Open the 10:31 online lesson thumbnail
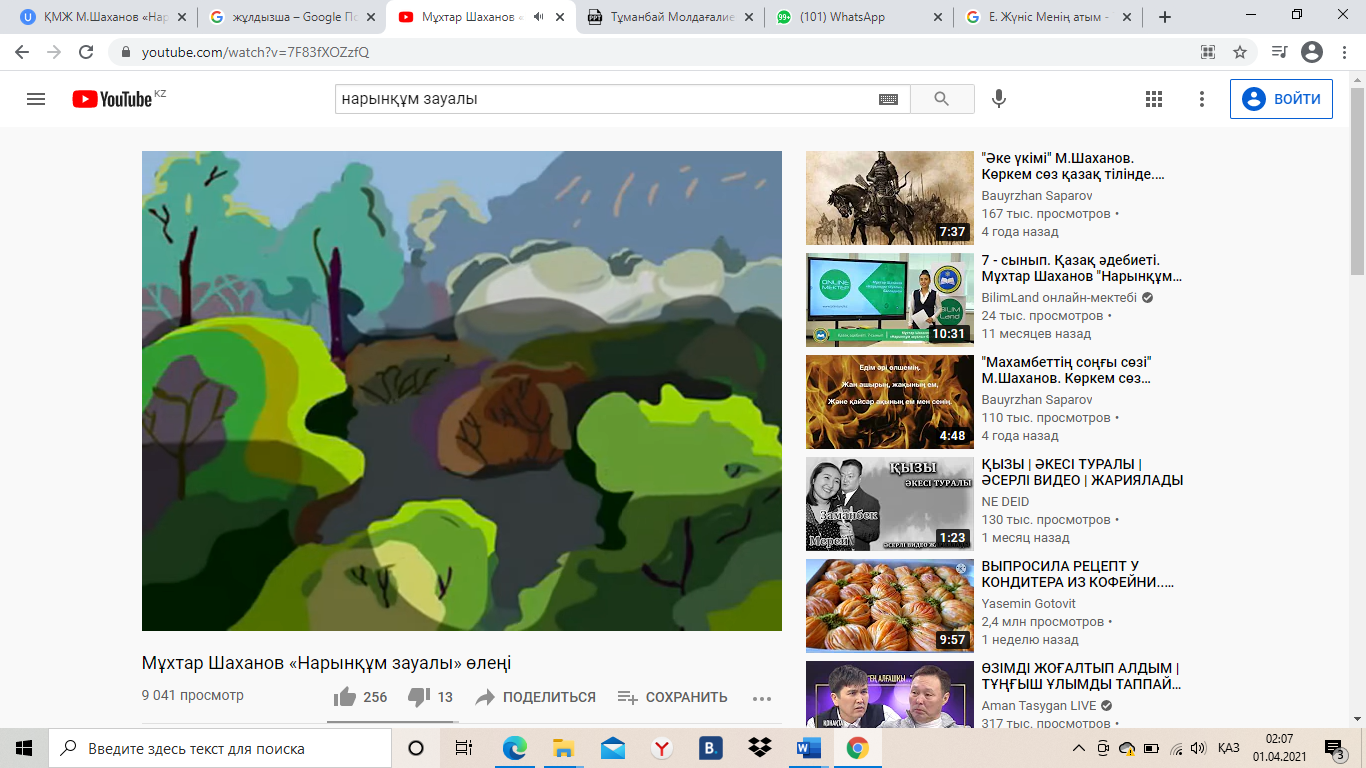This screenshot has height=768, width=1366. point(890,300)
